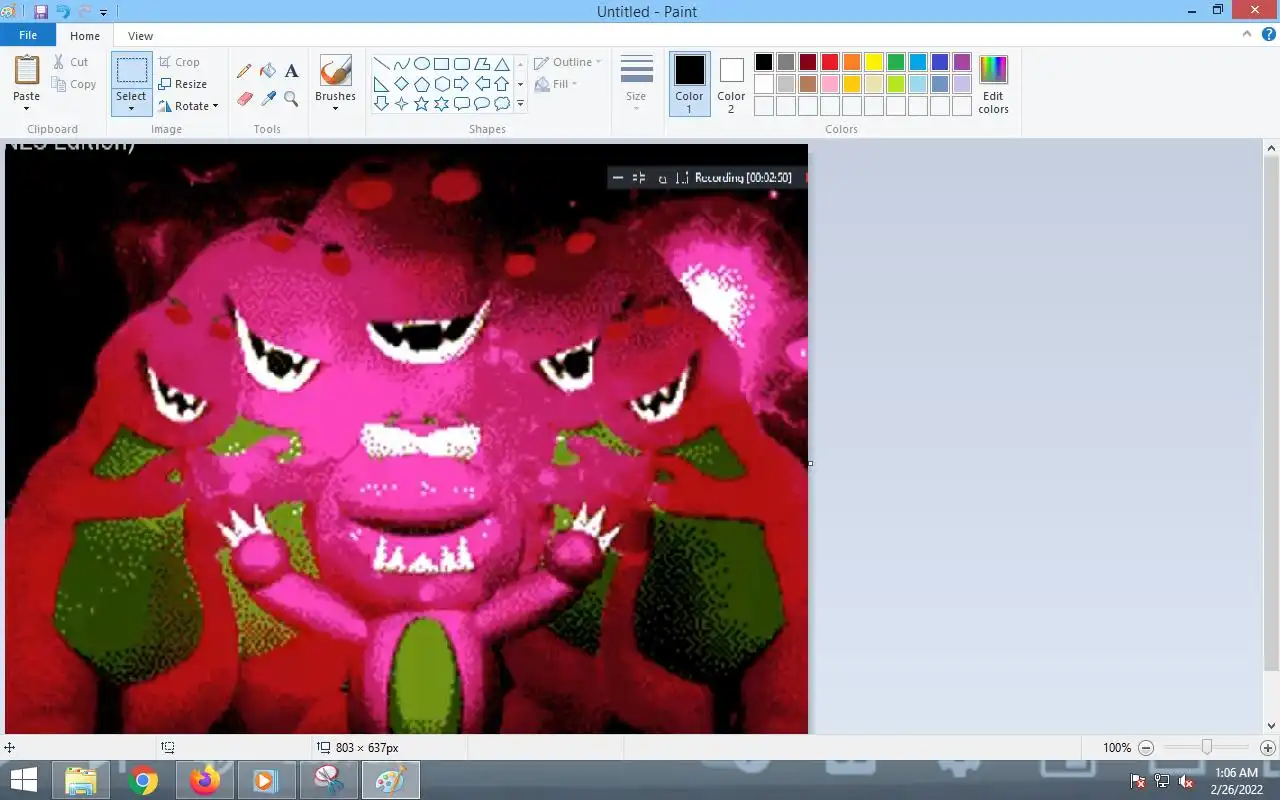This screenshot has width=1280, height=800.
Task: Activate the Color 2 background button
Action: coord(731,84)
